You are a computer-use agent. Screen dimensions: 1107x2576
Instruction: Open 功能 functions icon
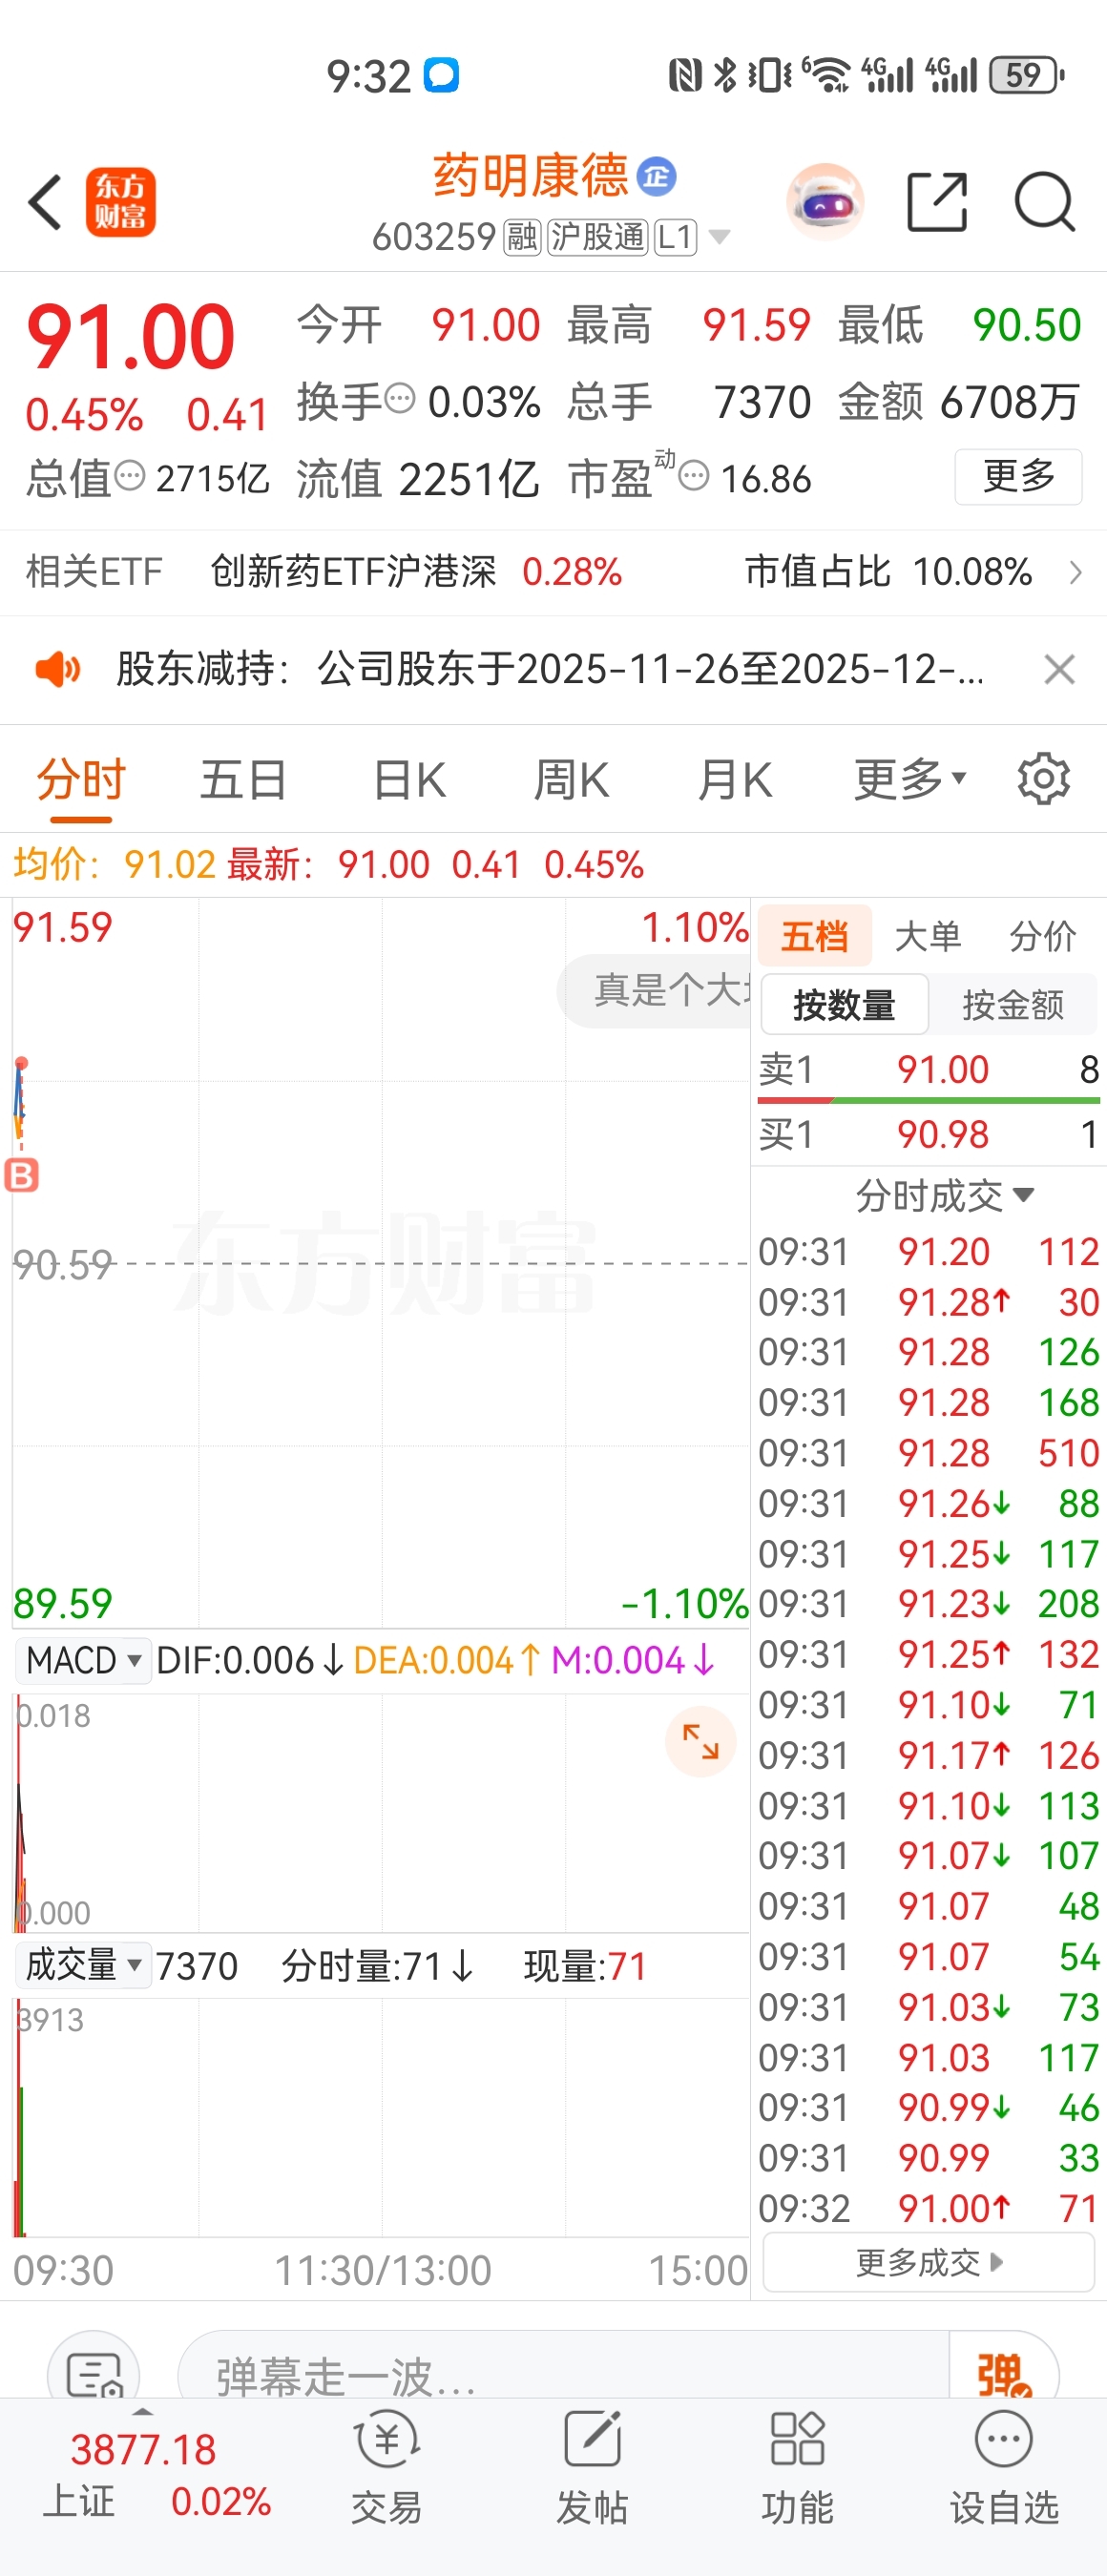[x=797, y=2467]
